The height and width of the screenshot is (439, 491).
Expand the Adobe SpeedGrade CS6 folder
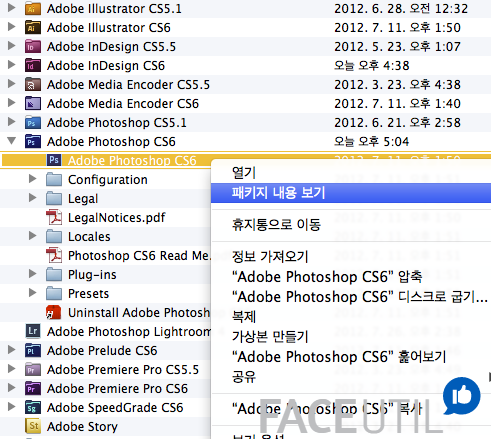pos(12,407)
